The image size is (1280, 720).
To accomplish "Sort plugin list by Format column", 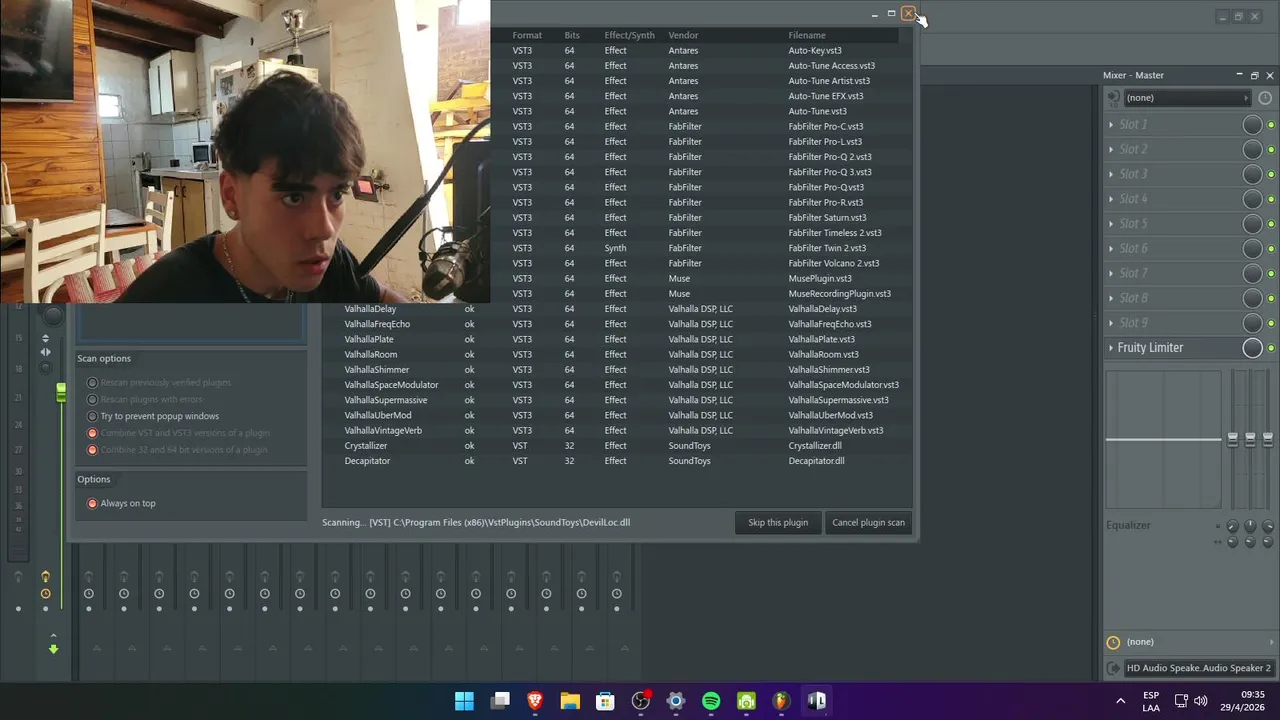I will click(527, 35).
